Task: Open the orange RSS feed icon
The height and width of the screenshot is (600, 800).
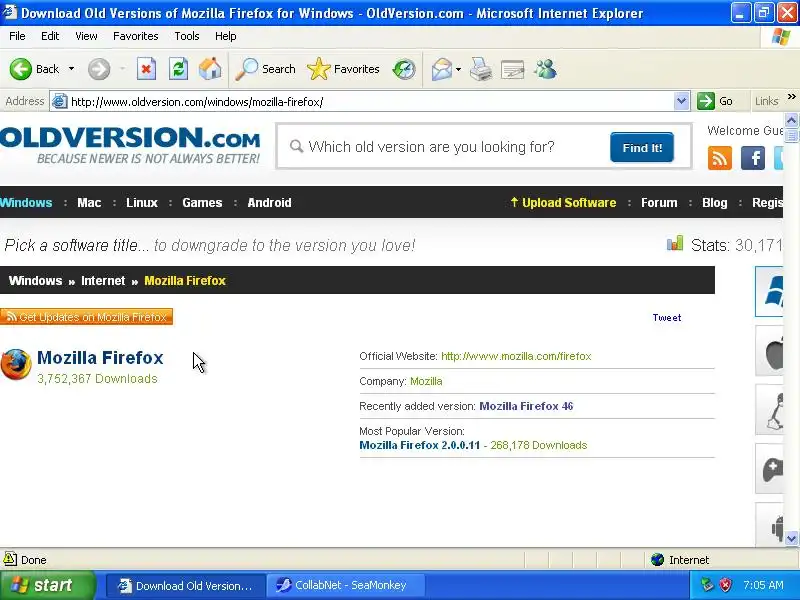Action: [x=719, y=158]
